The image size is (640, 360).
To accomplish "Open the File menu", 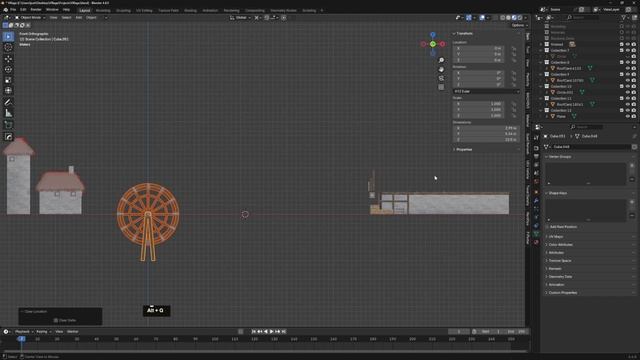I will coord(13,9).
